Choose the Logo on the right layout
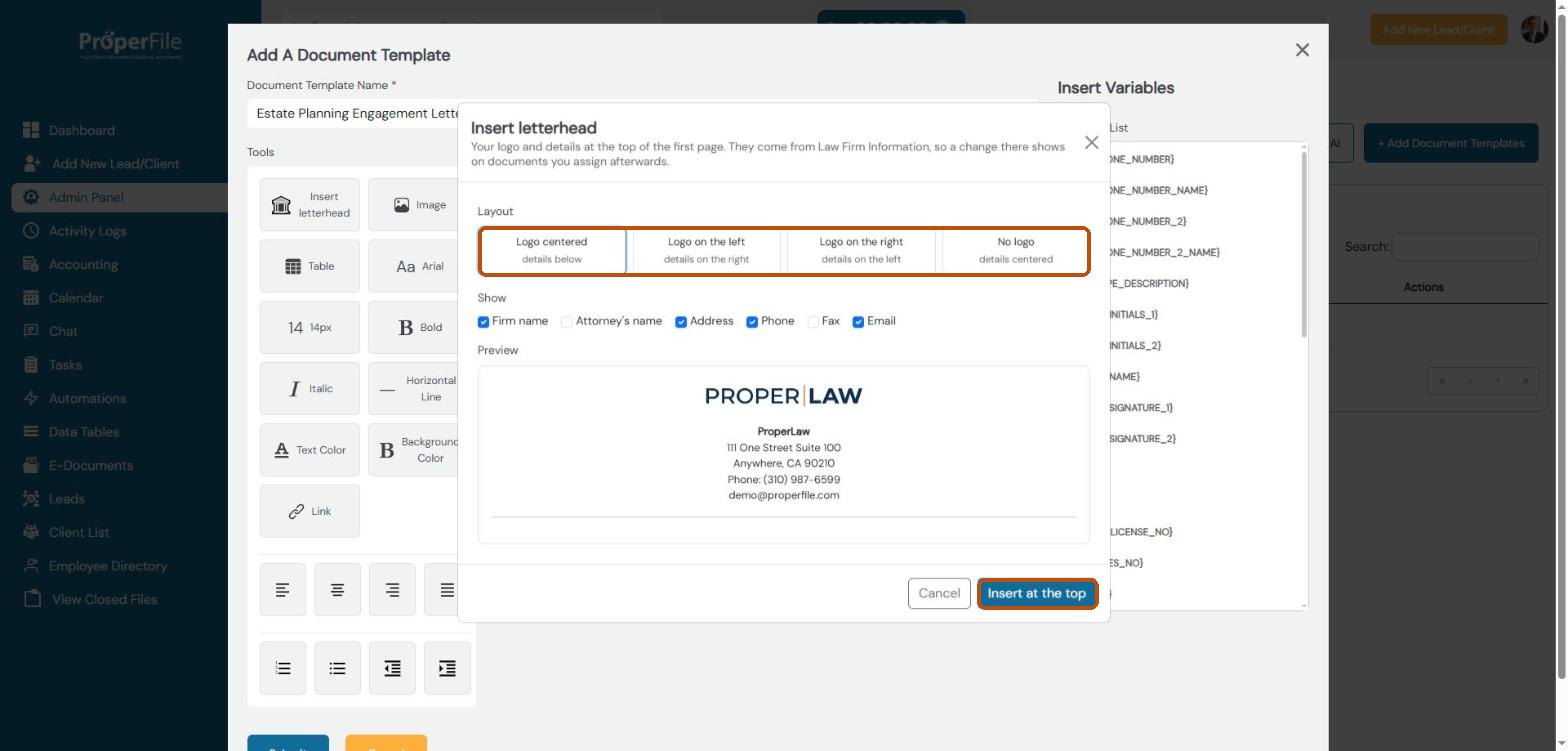The height and width of the screenshot is (751, 1568). pyautogui.click(x=861, y=250)
